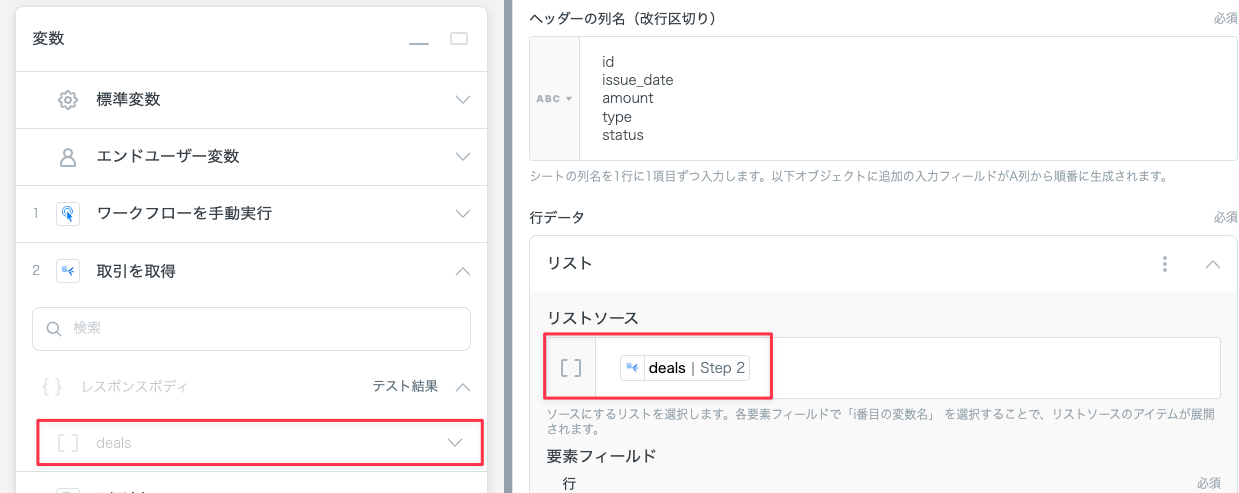1239x493 pixels.
Task: Collapse the テスト結果 response body
Action: (463, 386)
